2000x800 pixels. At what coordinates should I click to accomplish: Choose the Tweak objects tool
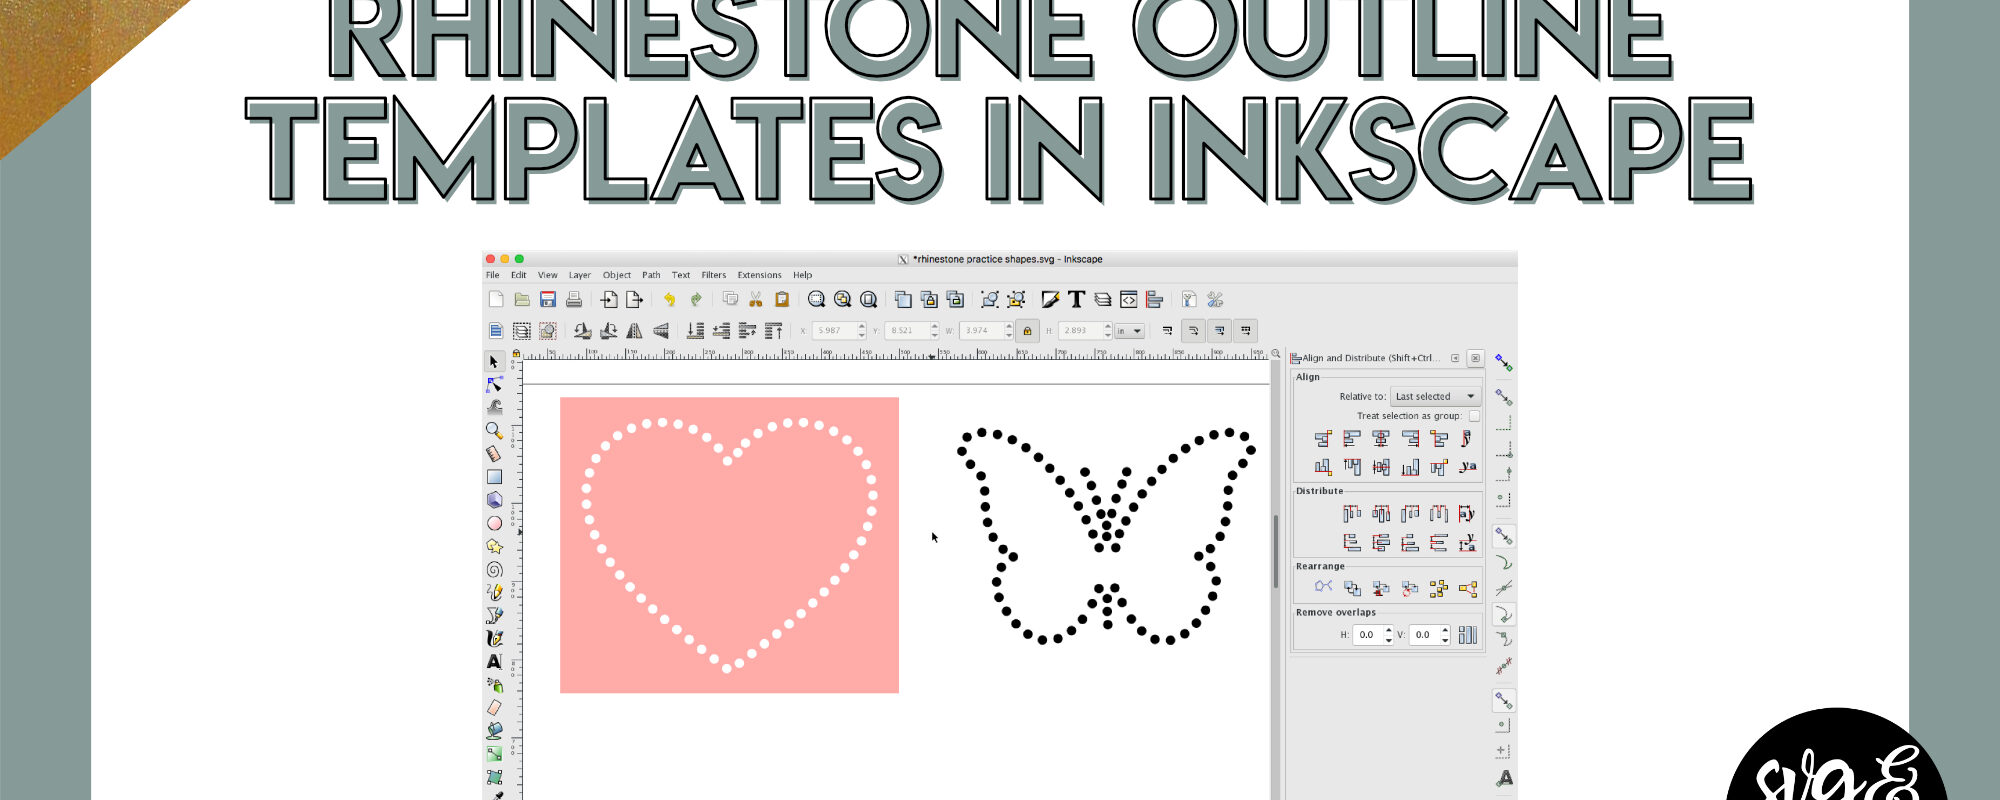pos(494,407)
